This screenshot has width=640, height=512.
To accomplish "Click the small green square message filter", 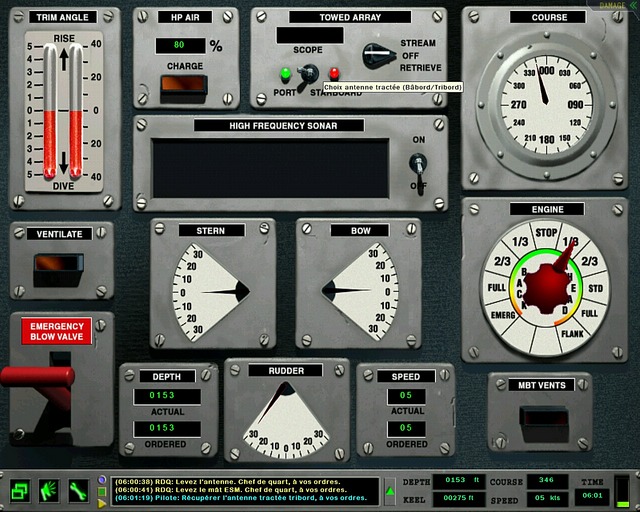I will coord(102,491).
